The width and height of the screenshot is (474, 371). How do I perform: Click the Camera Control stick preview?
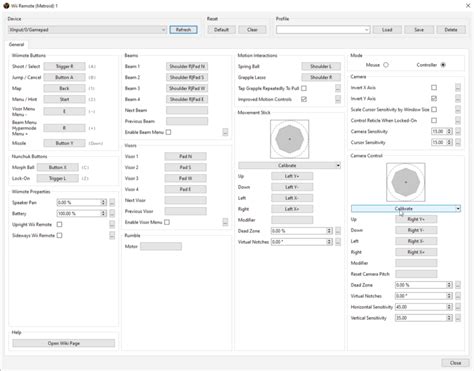pyautogui.click(x=406, y=182)
